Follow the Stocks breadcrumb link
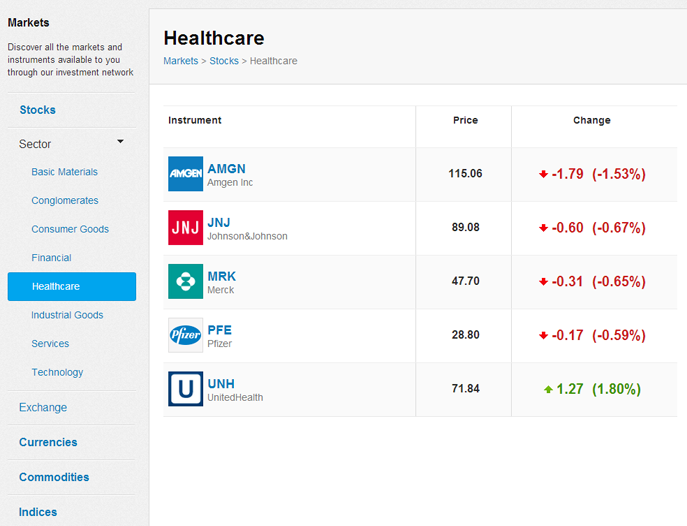This screenshot has width=687, height=526. click(224, 61)
